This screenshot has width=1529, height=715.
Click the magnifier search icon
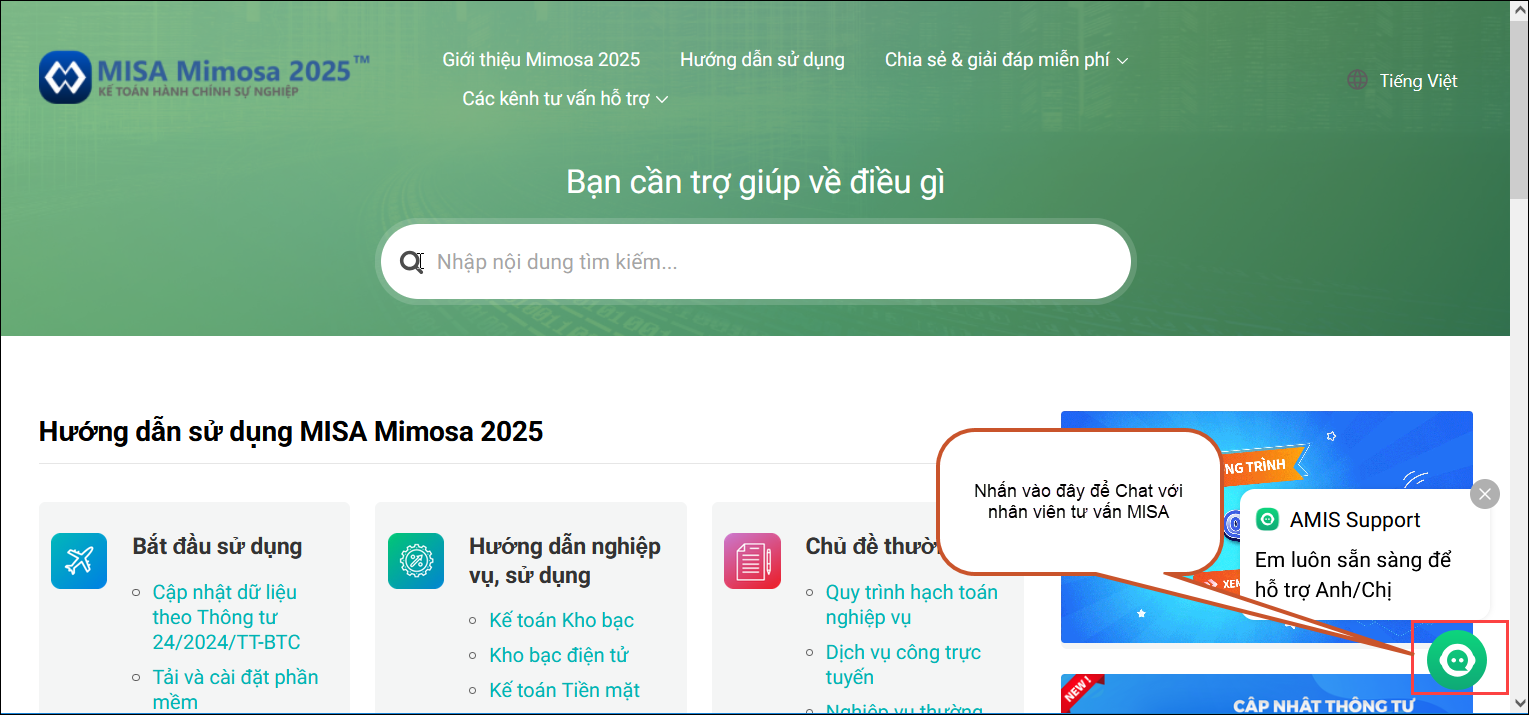pos(411,262)
